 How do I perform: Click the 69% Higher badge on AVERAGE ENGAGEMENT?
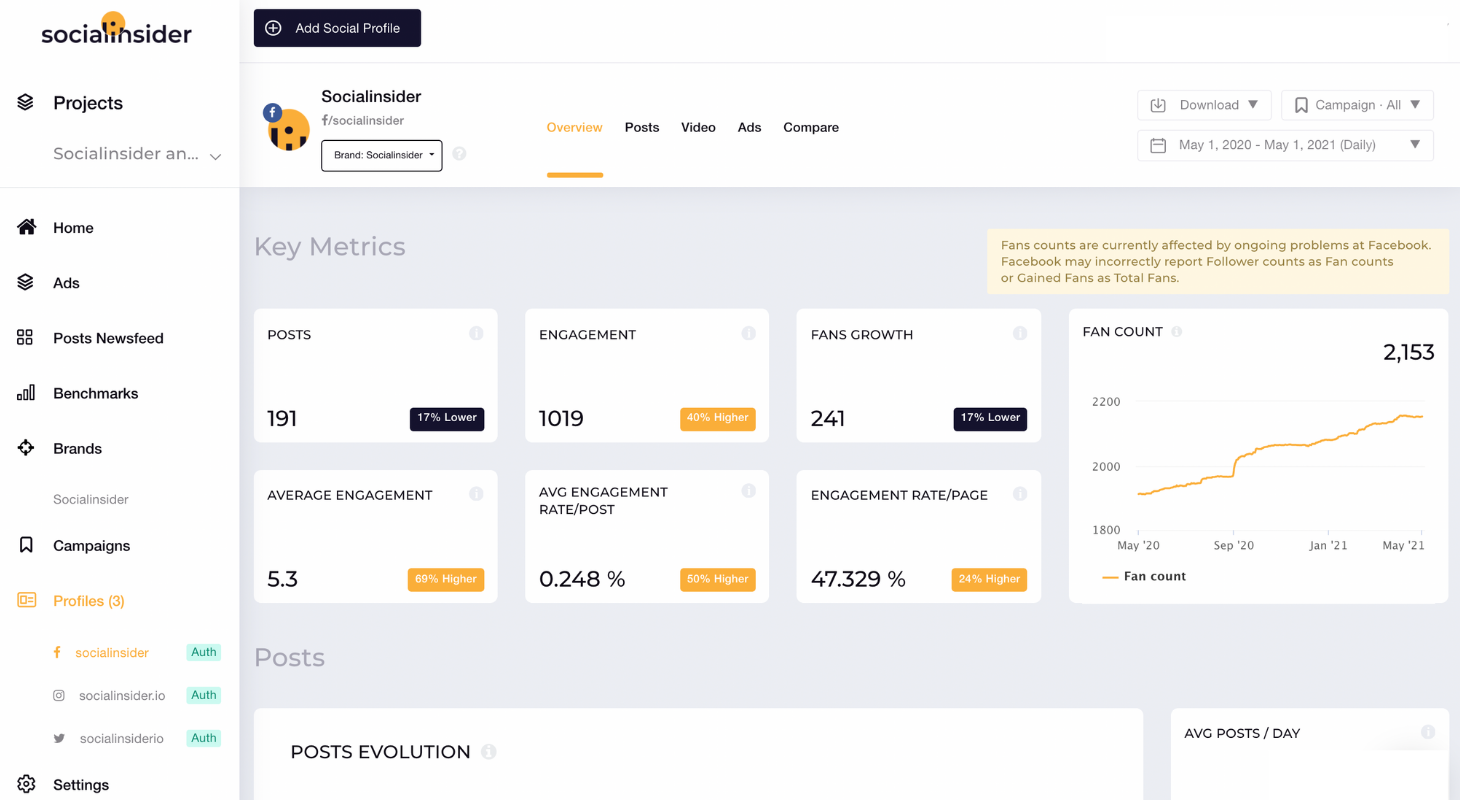[446, 579]
